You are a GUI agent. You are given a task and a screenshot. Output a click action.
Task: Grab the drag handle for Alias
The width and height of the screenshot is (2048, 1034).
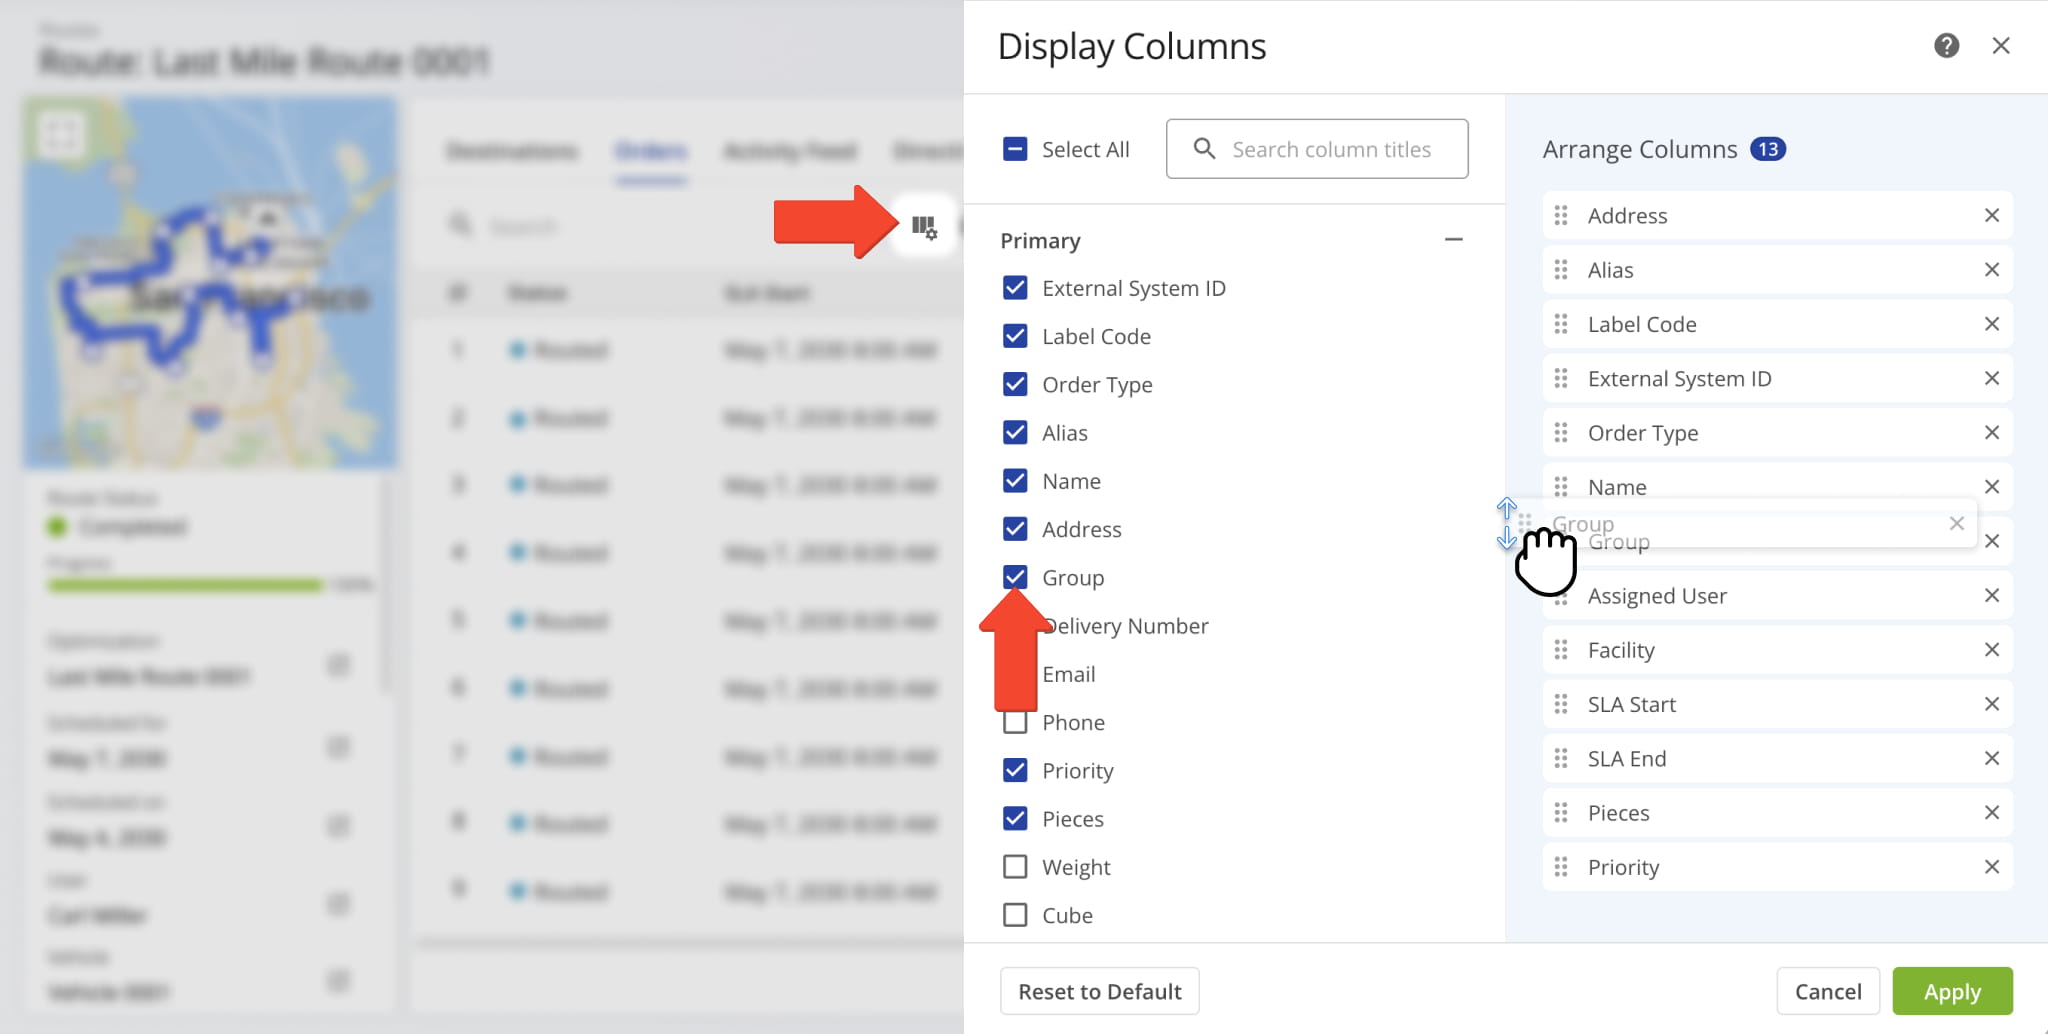click(1561, 270)
